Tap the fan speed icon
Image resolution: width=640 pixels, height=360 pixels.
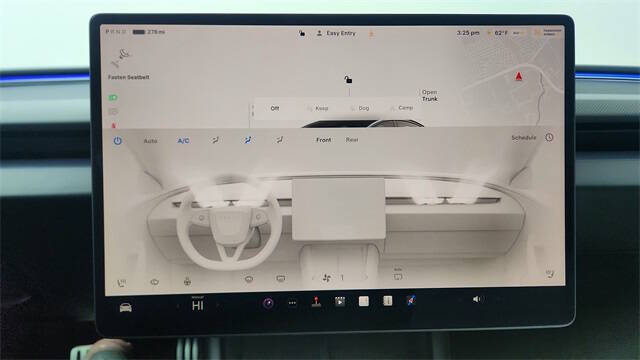coord(327,278)
